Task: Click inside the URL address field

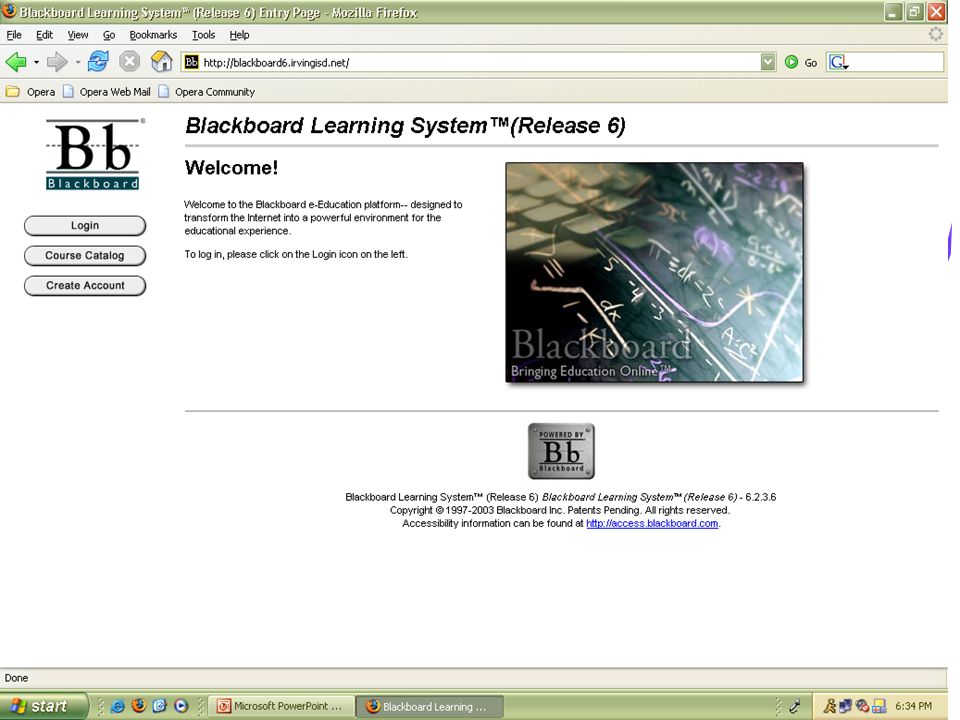Action: 478,62
